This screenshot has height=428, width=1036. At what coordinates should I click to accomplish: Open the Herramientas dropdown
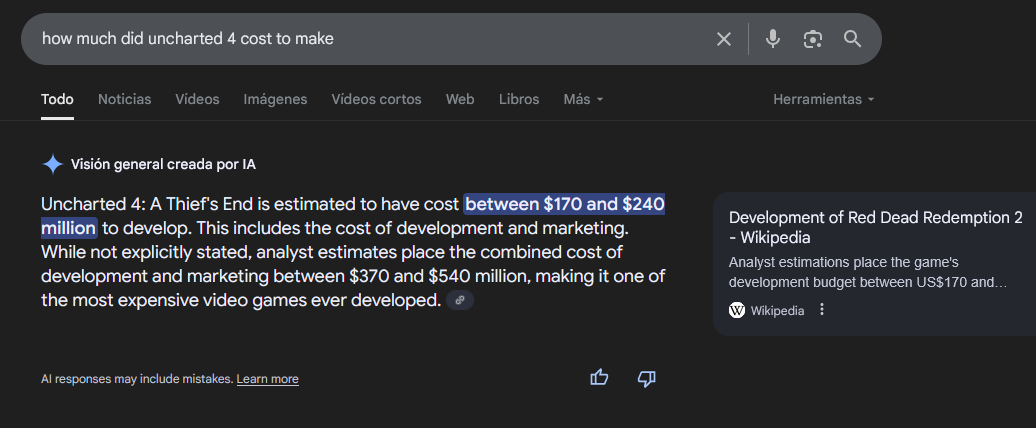coord(824,99)
